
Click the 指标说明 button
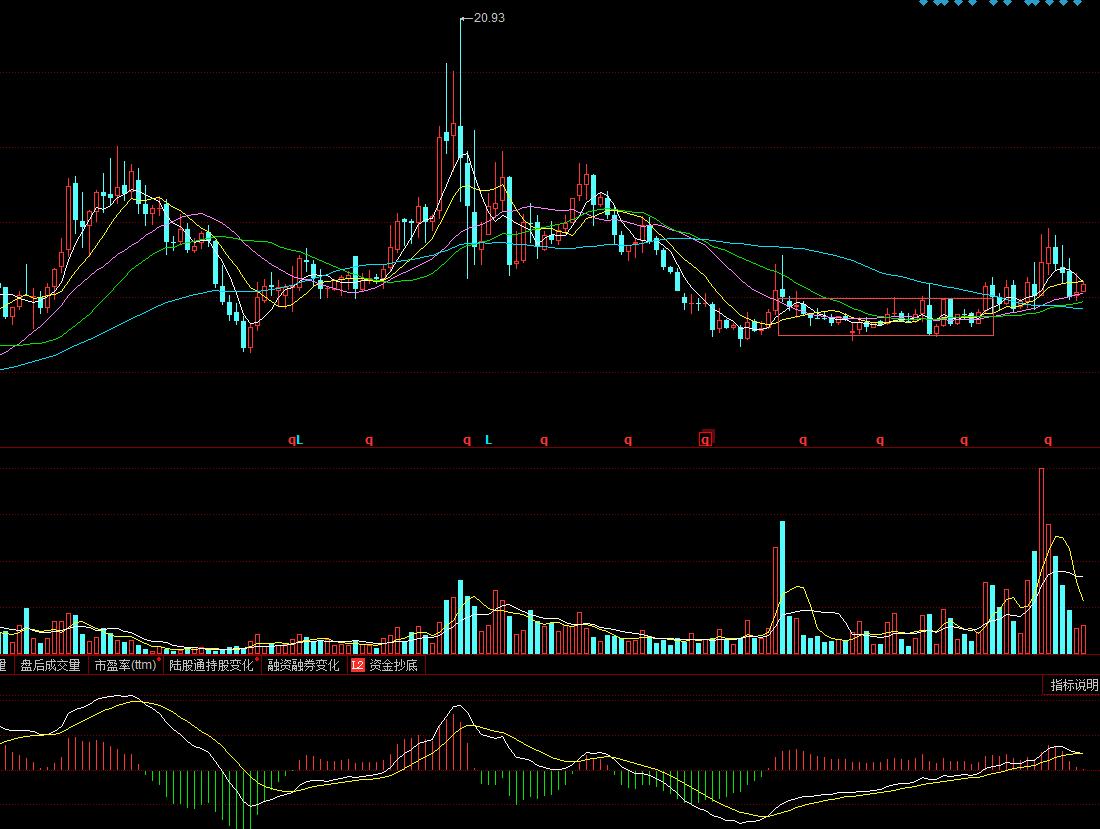click(x=1073, y=685)
